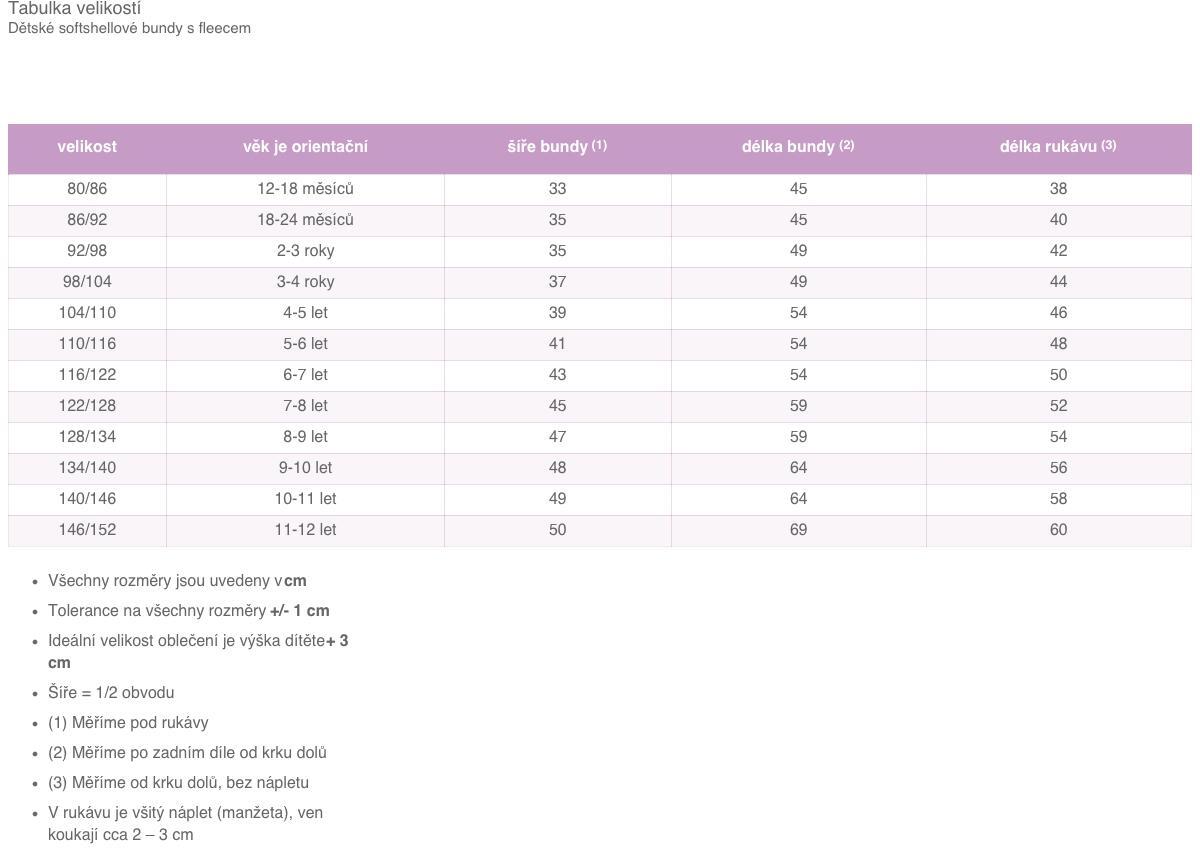The image size is (1200, 848).
Task: Click the sleeve length value 60
Action: pyautogui.click(x=1058, y=530)
